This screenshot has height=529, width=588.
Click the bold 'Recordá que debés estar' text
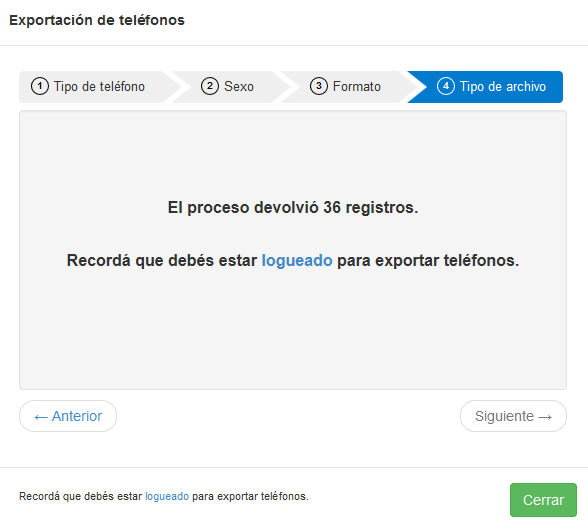(x=162, y=260)
